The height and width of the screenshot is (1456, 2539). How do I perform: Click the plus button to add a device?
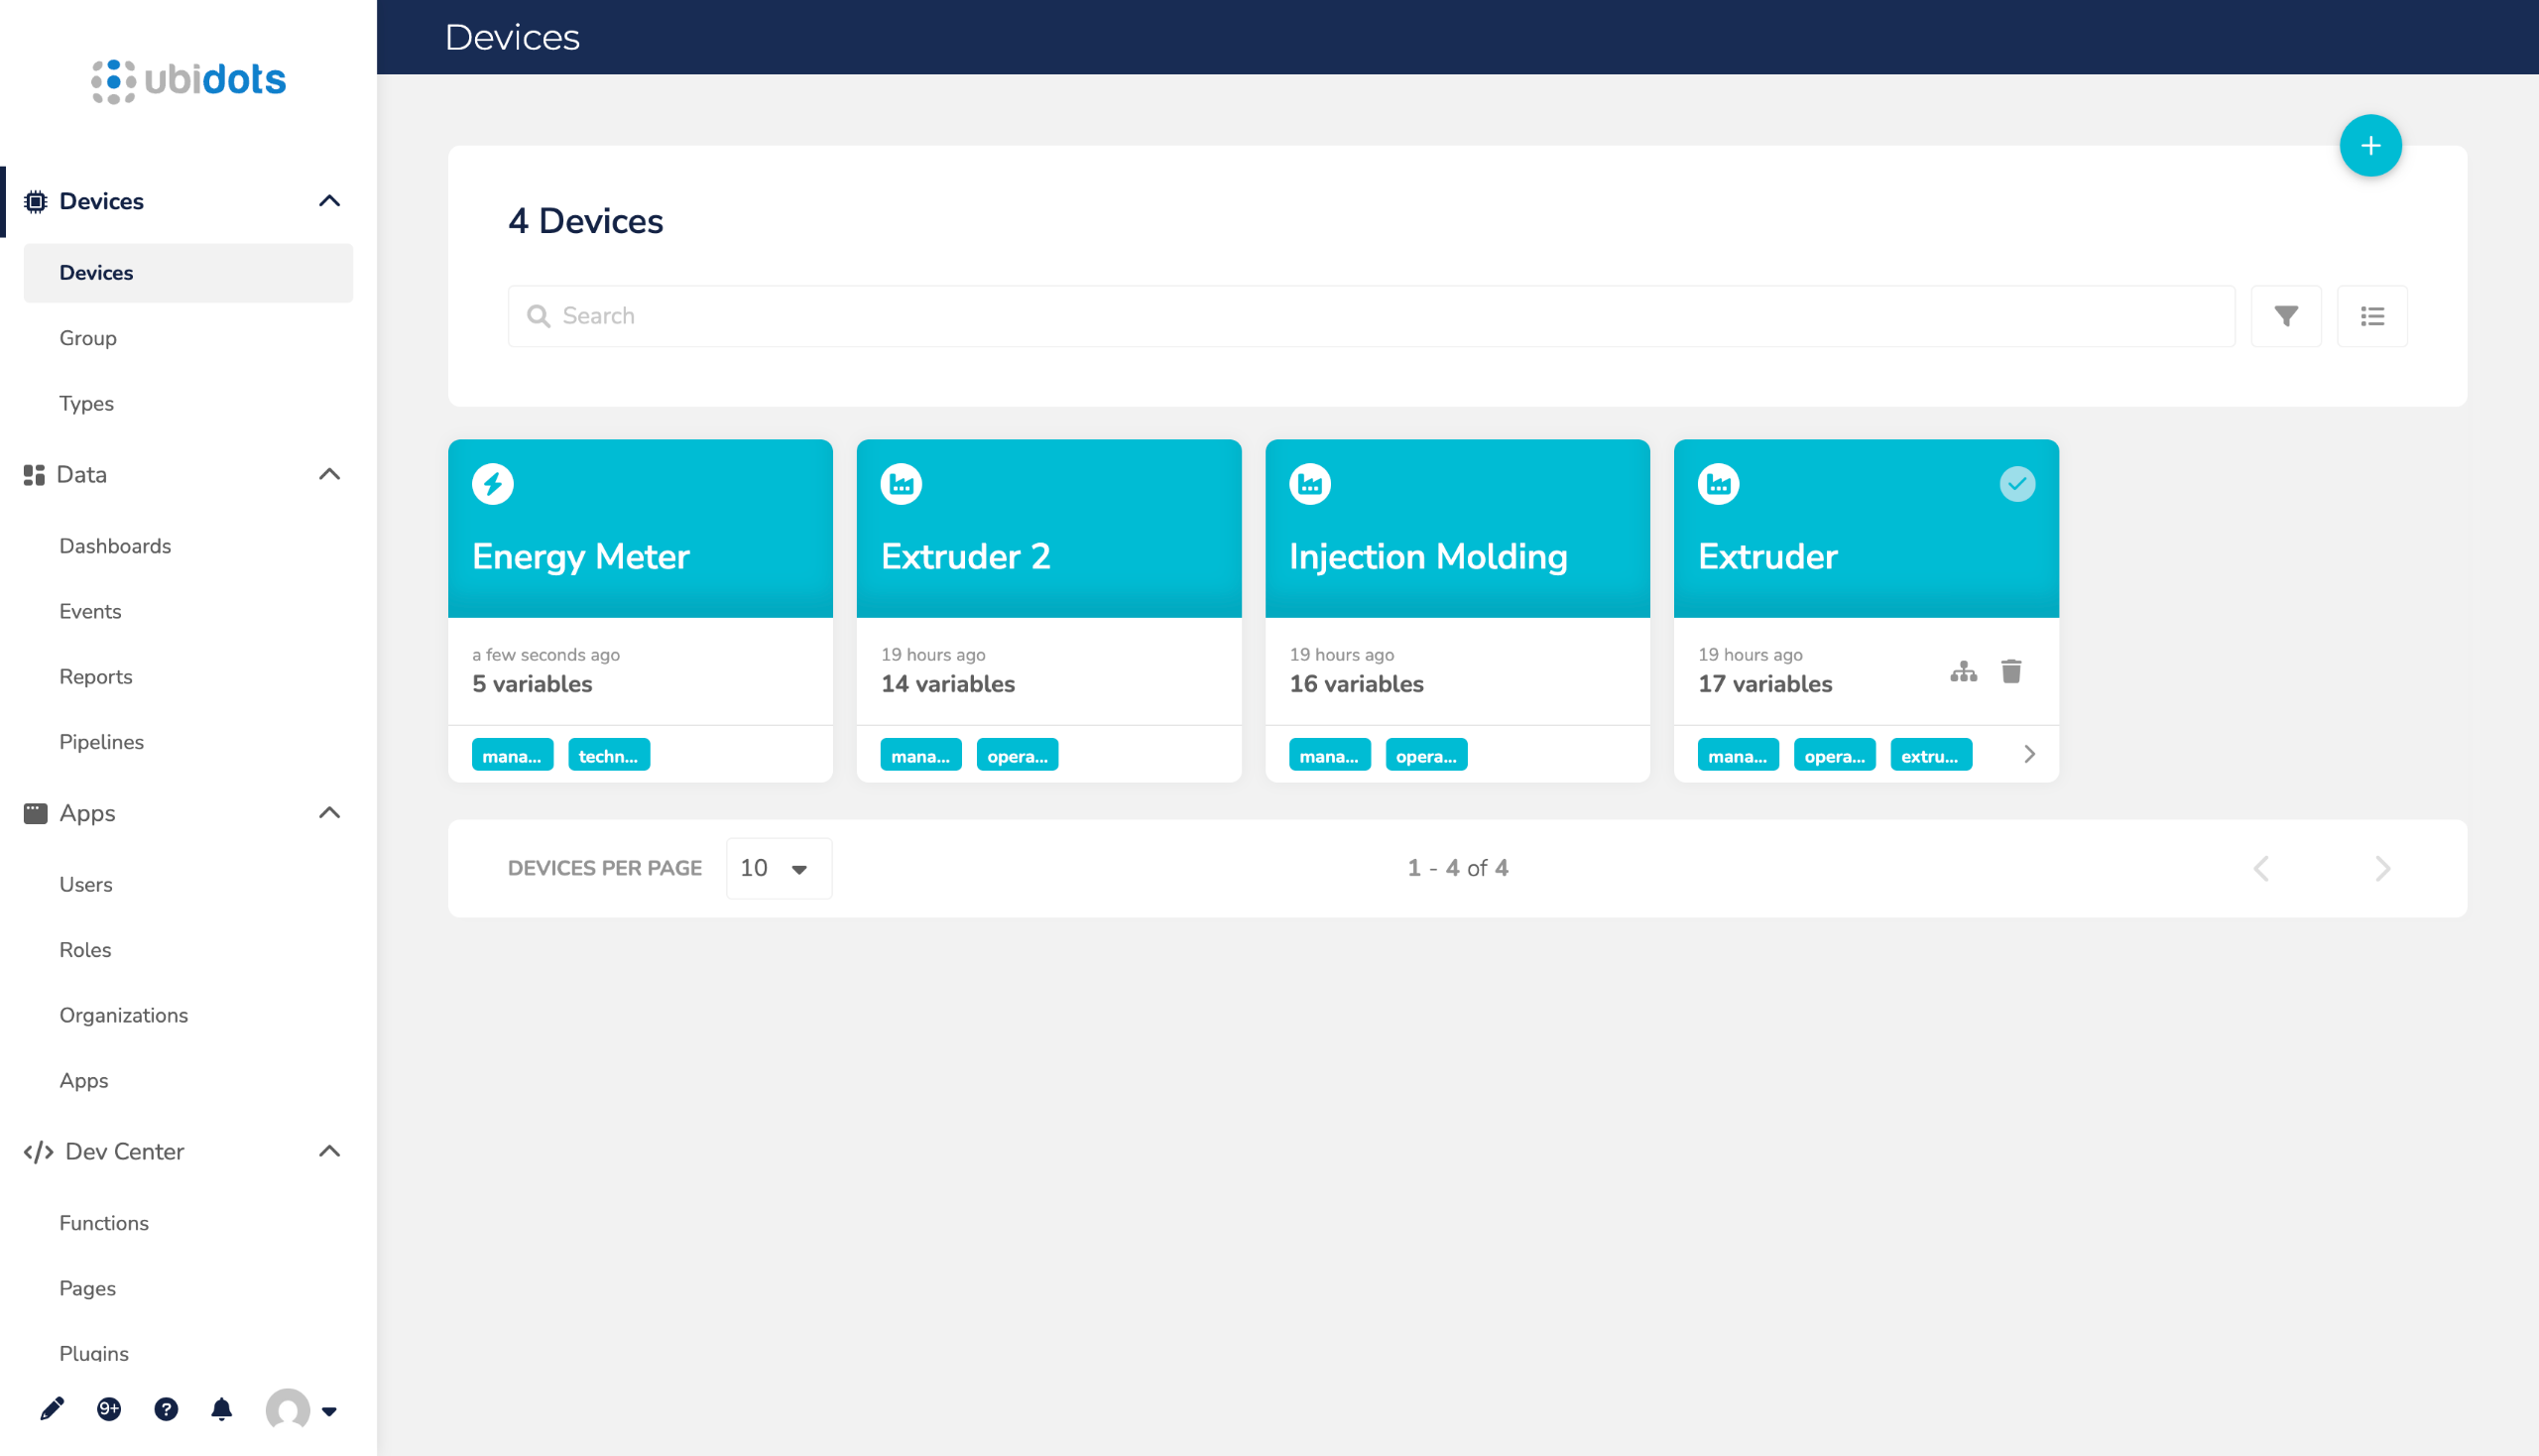2369,146
